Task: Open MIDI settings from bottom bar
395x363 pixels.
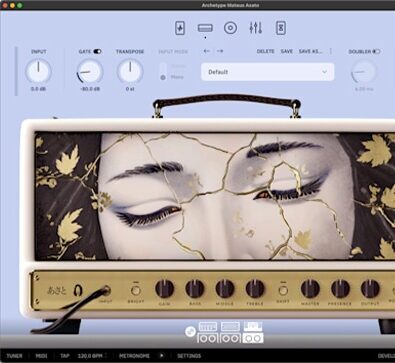Action: [41, 356]
